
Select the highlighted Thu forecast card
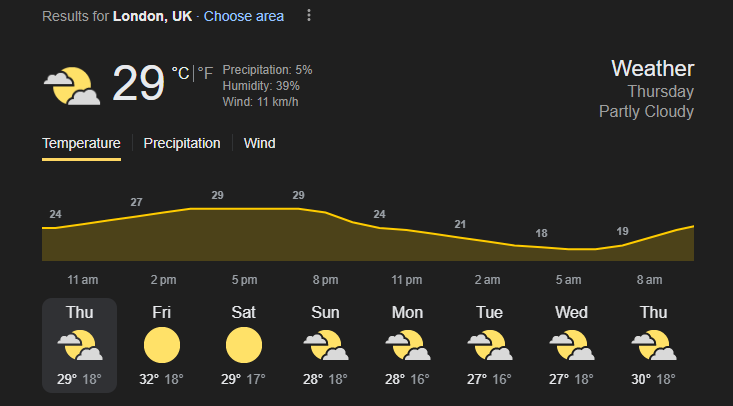(x=79, y=345)
